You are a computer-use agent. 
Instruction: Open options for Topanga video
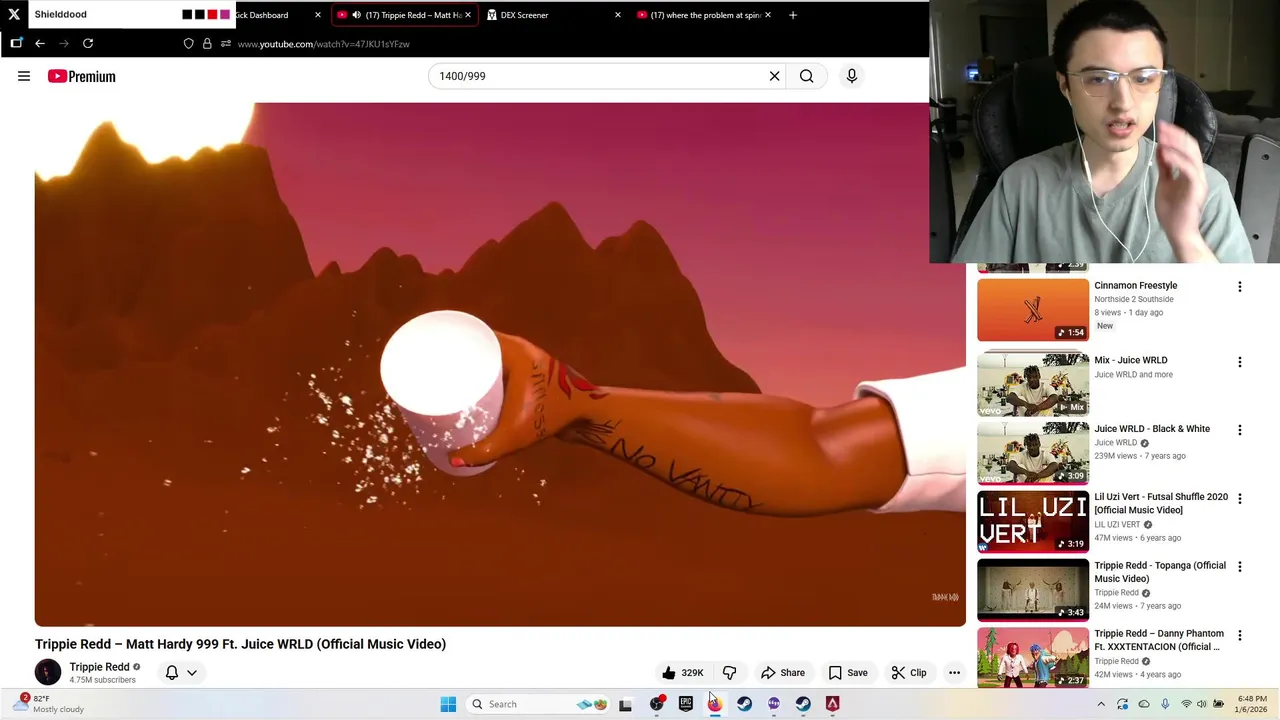tap(1240, 567)
